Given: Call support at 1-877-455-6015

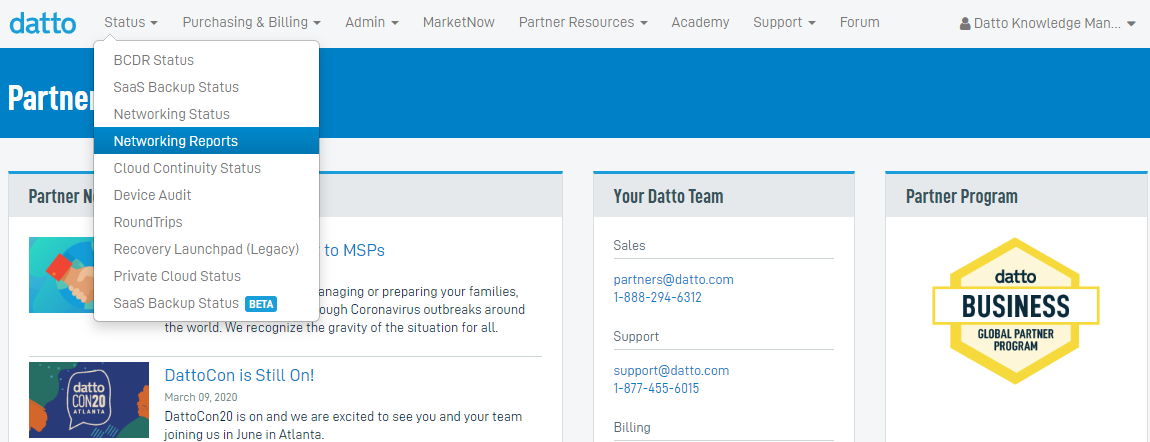Looking at the screenshot, I should click(656, 388).
